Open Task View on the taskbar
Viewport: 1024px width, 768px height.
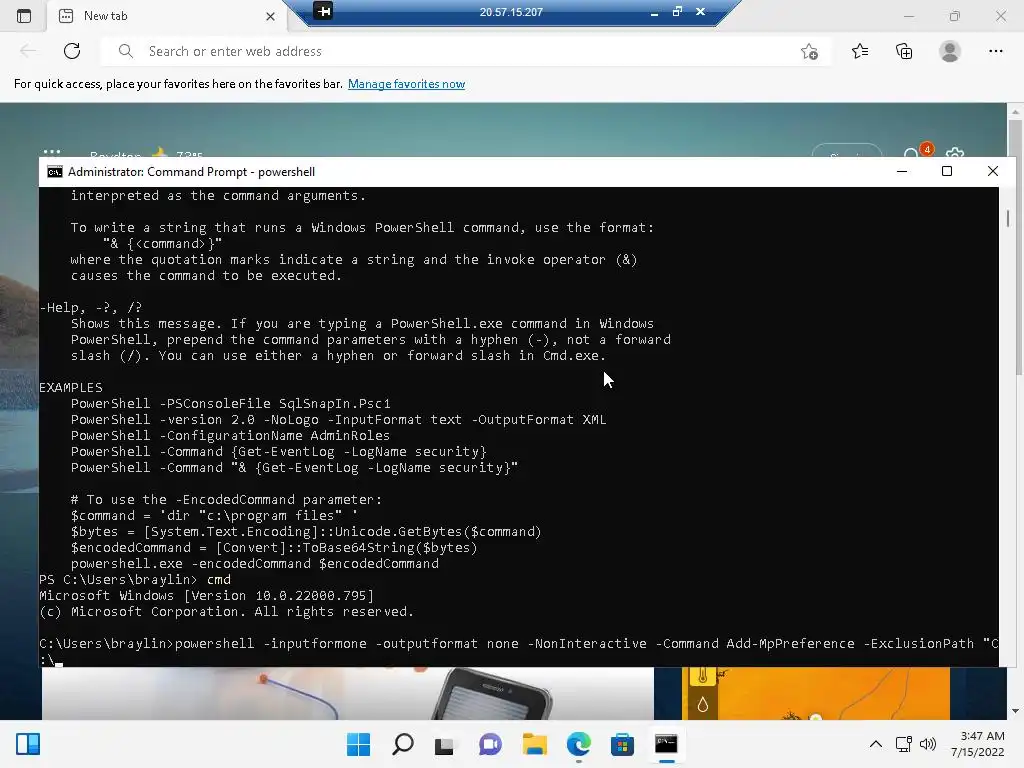(x=445, y=744)
